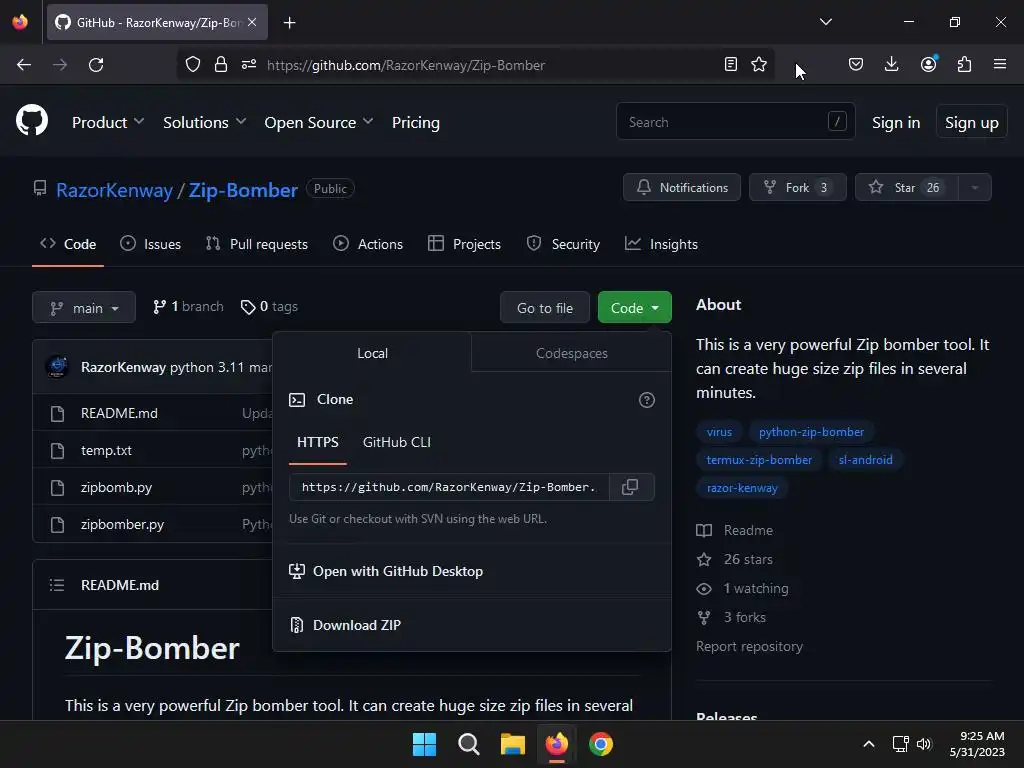This screenshot has height=768, width=1024.
Task: Open the extensions puzzle icon
Action: [x=964, y=65]
